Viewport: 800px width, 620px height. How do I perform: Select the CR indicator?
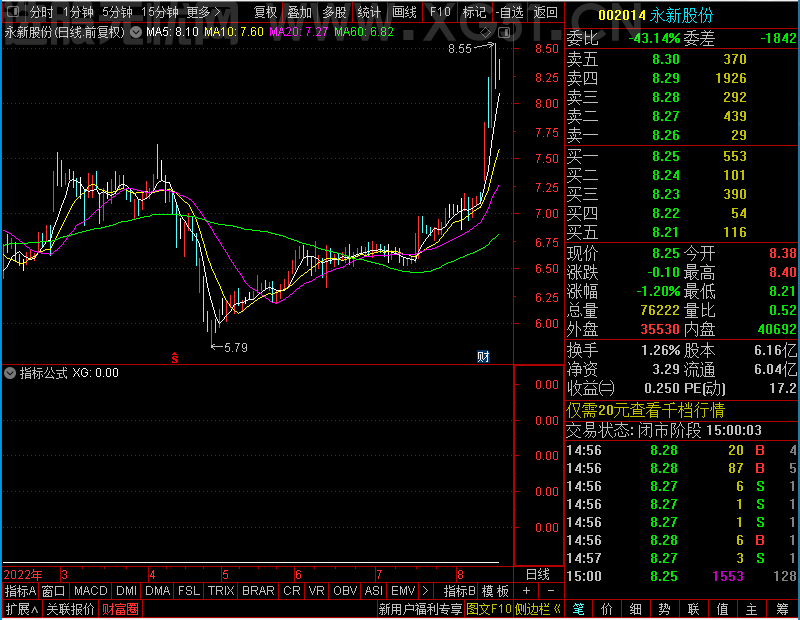tap(291, 591)
